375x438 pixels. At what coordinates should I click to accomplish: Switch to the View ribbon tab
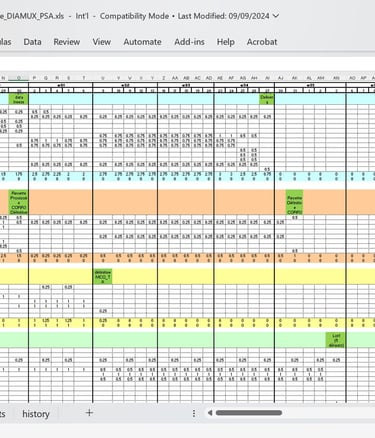pyautogui.click(x=102, y=42)
